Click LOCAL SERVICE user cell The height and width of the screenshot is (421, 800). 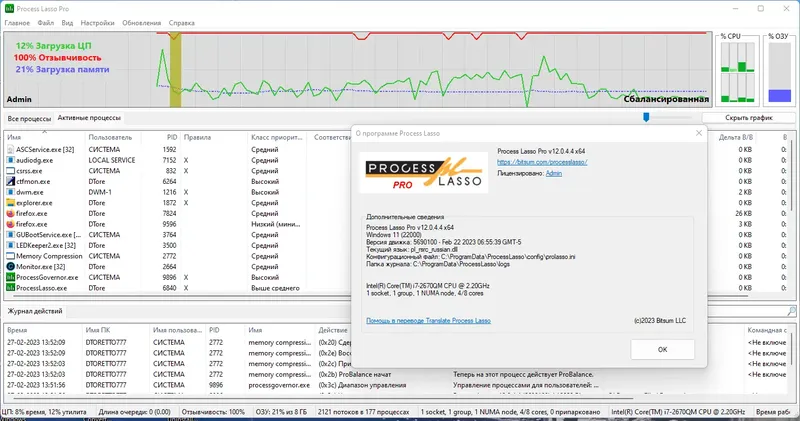click(112, 160)
